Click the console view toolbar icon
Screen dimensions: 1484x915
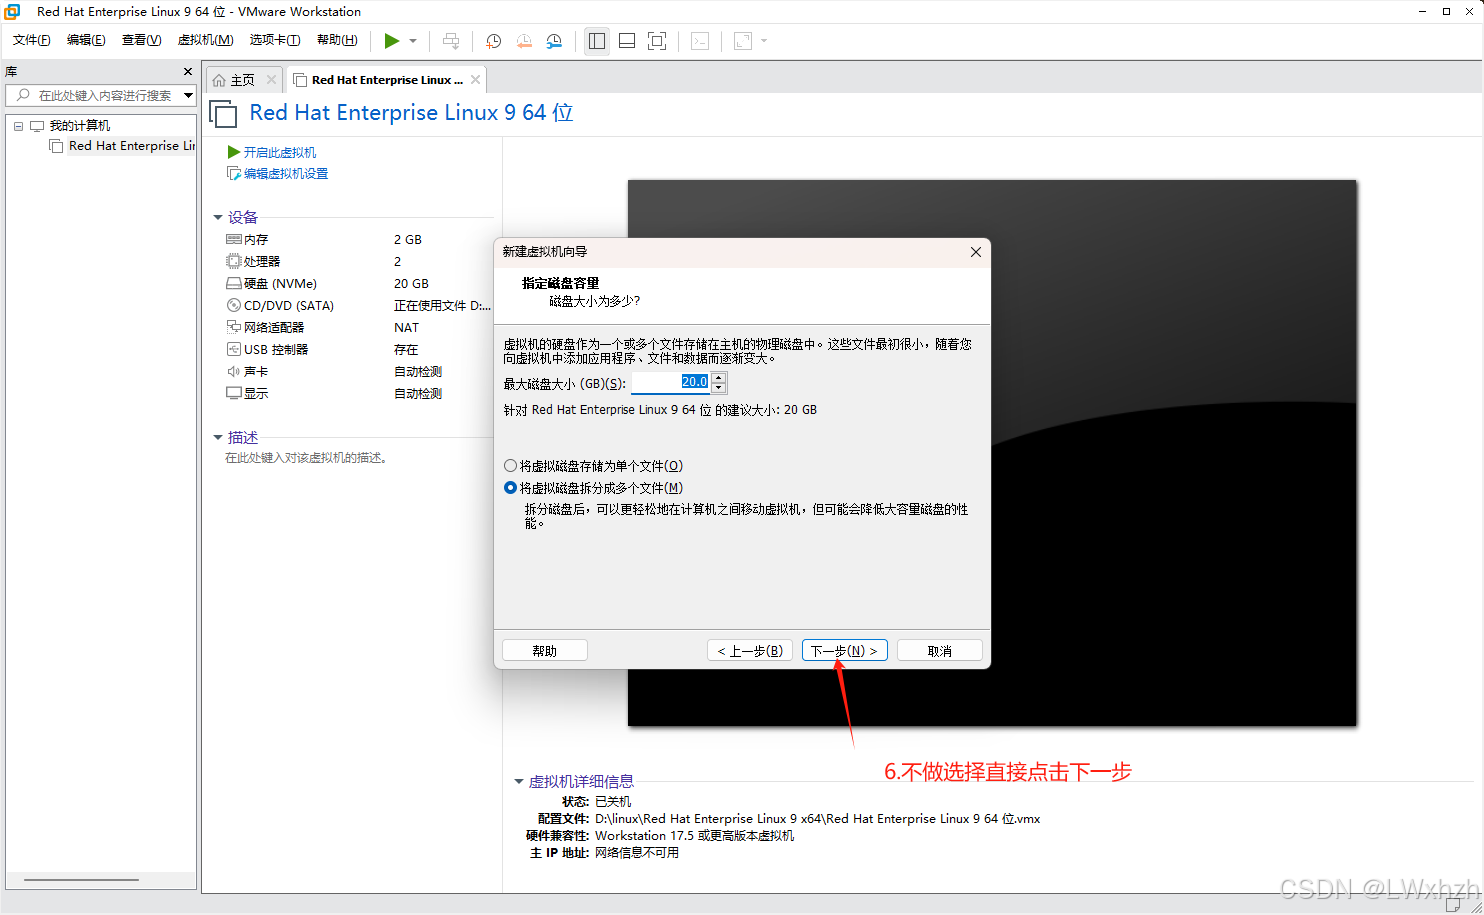(x=700, y=41)
